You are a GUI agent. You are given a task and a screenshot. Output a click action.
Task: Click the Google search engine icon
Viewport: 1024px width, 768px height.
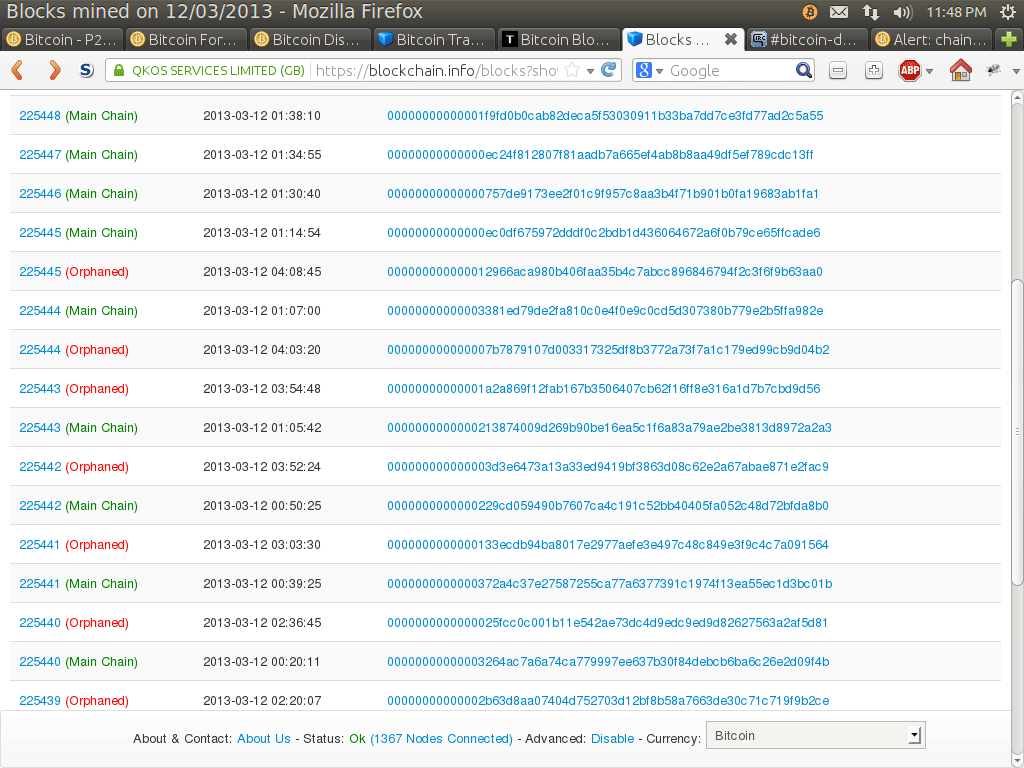coord(643,70)
